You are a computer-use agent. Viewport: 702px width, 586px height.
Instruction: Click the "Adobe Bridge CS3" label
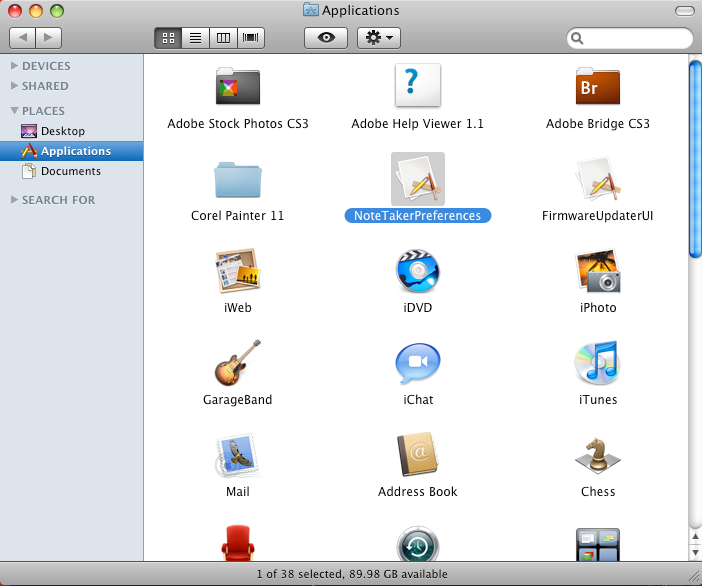coord(598,124)
